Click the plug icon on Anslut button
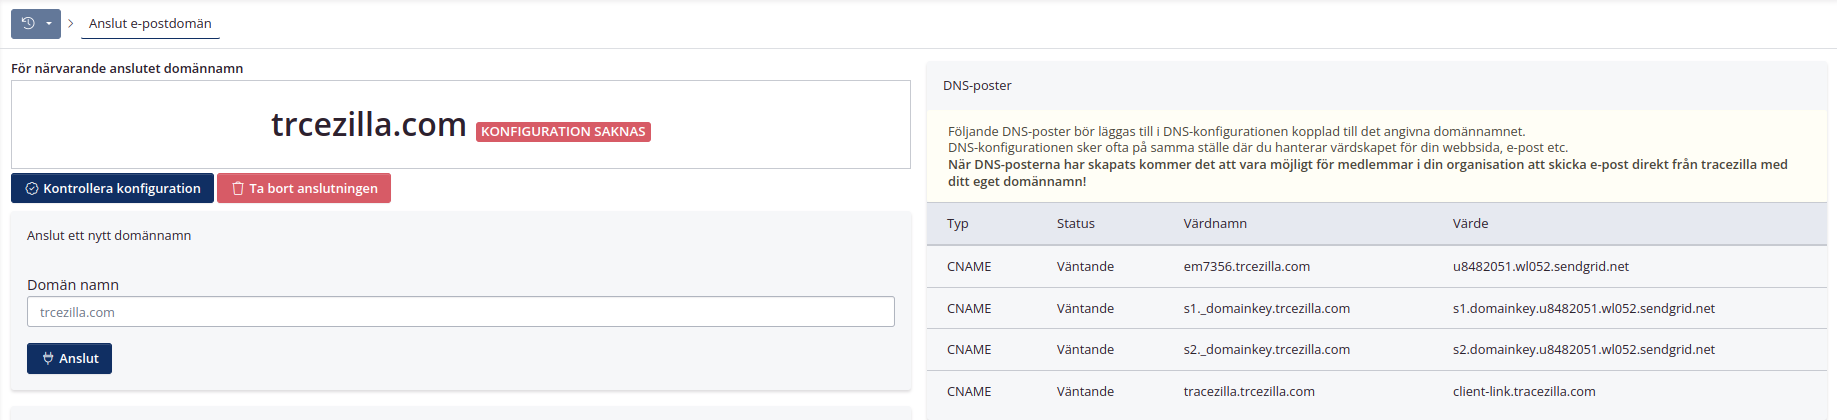1837x420 pixels. 48,358
